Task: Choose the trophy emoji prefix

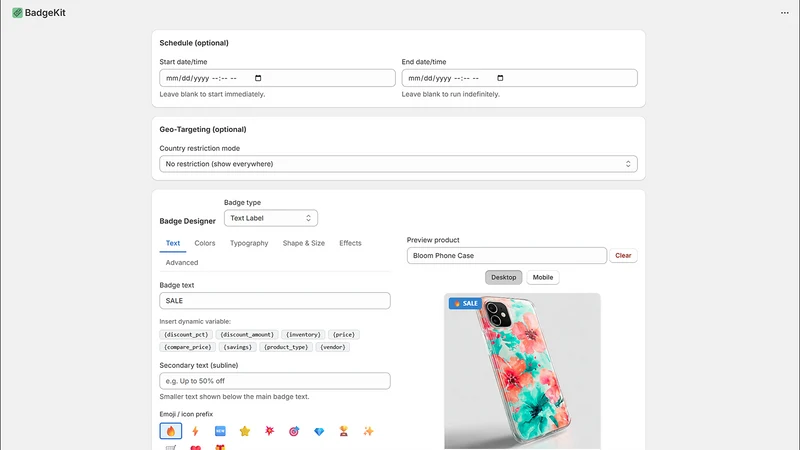Action: 343,431
